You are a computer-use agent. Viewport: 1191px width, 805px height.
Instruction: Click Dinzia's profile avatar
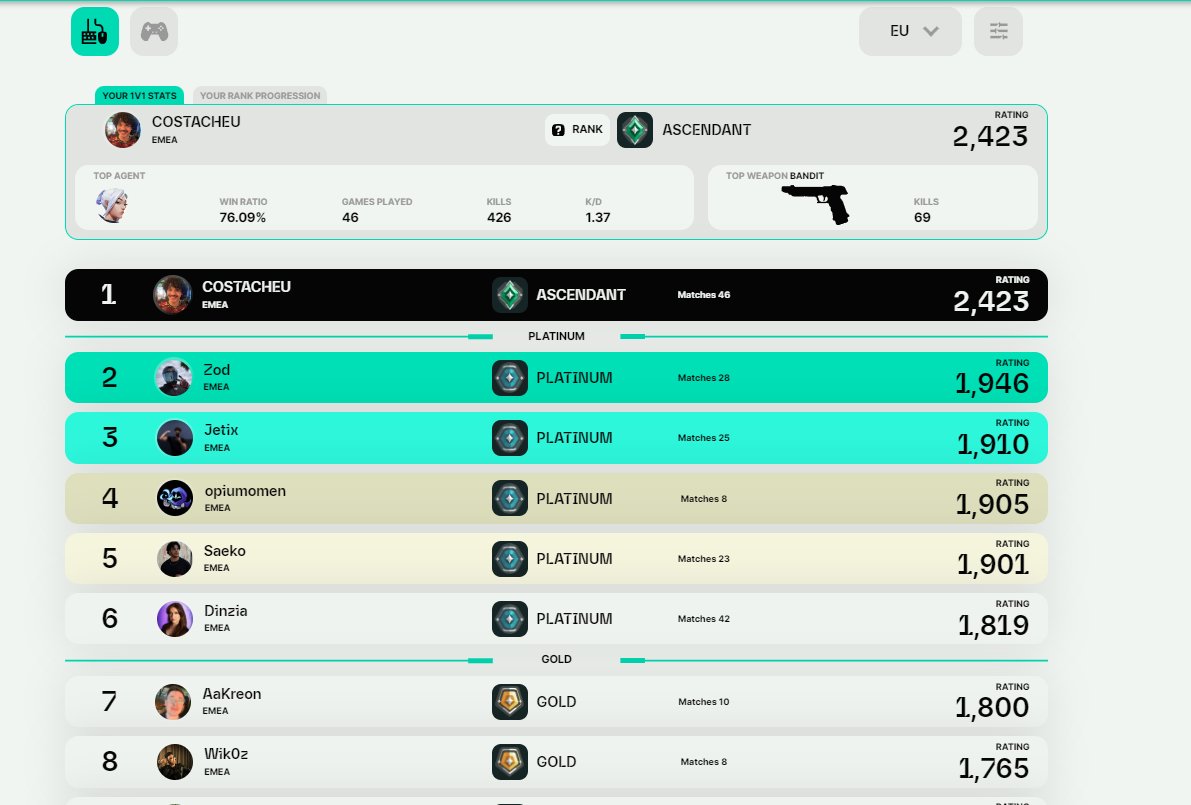[175, 619]
